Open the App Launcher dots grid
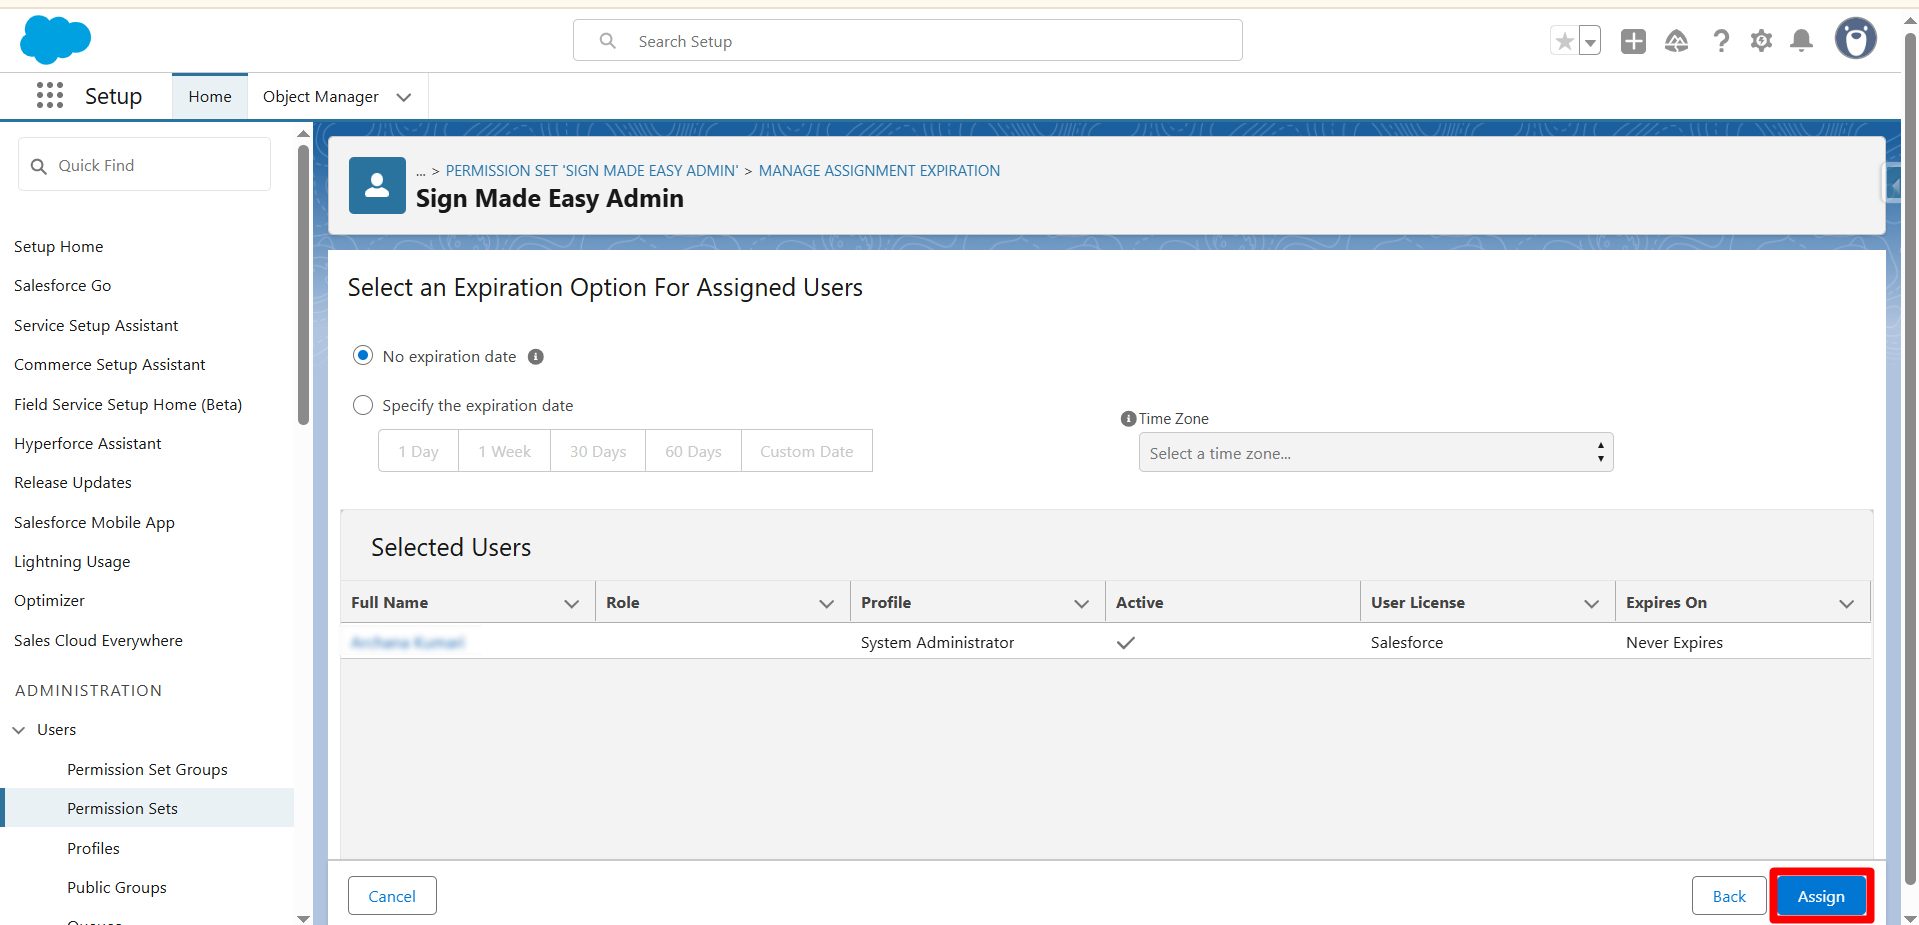The width and height of the screenshot is (1919, 925). click(50, 95)
